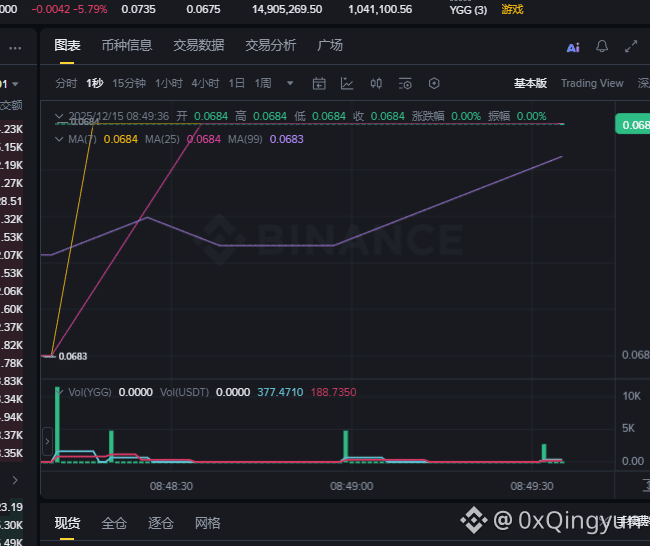The width and height of the screenshot is (650, 546).
Task: Click the 08:49:00 time axis label
Action: (x=352, y=486)
